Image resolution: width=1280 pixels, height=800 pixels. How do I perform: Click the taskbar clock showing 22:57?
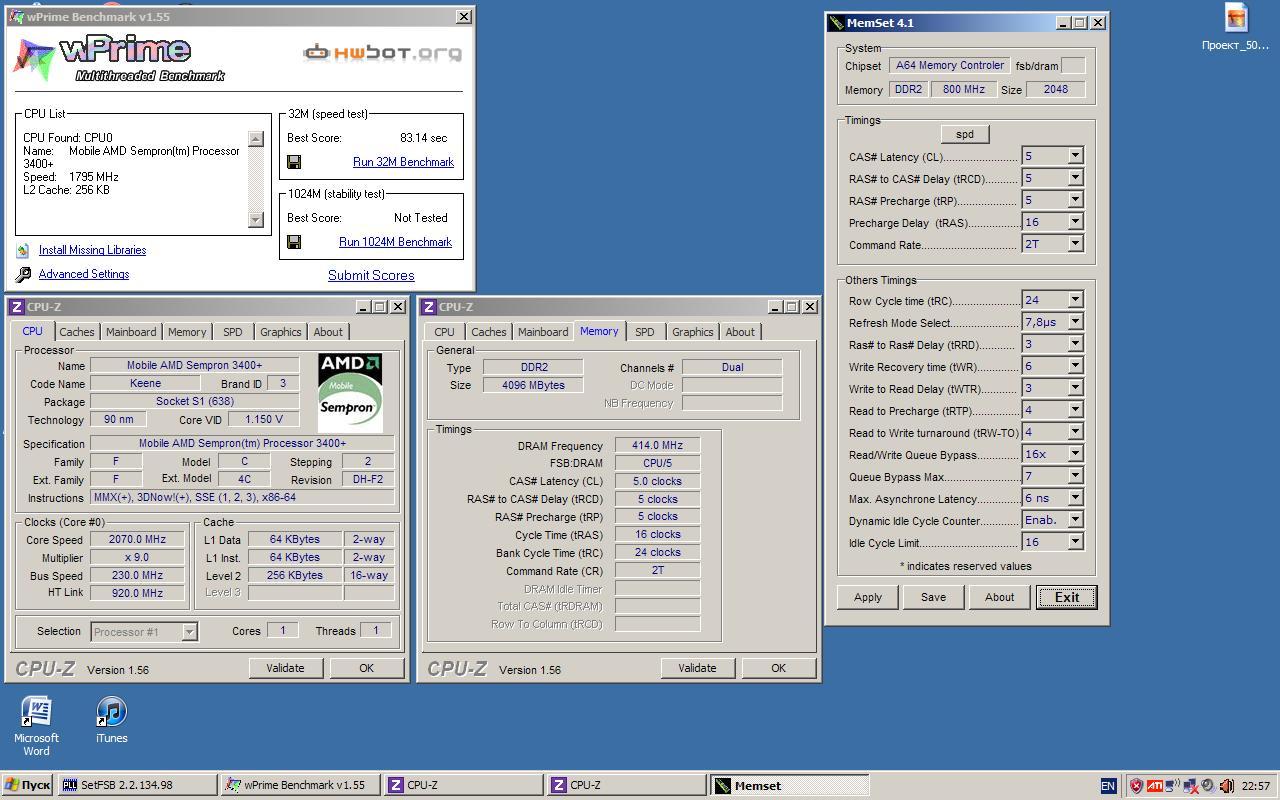[x=1256, y=786]
